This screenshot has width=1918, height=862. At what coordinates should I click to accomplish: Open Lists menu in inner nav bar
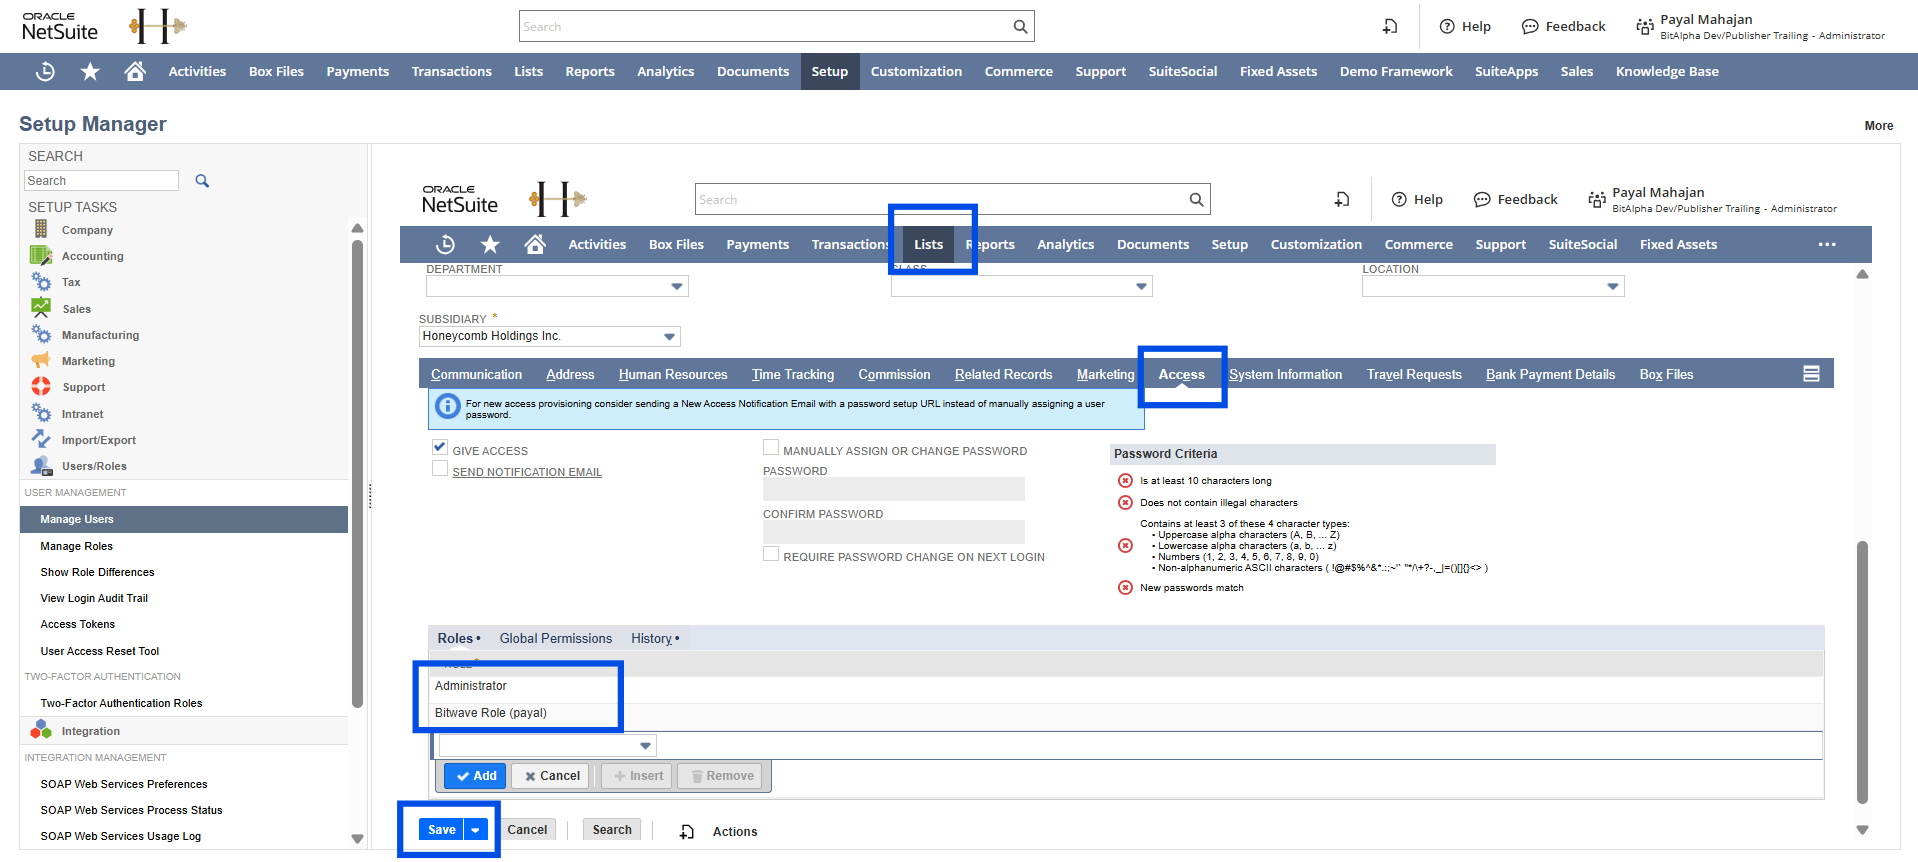tap(928, 244)
